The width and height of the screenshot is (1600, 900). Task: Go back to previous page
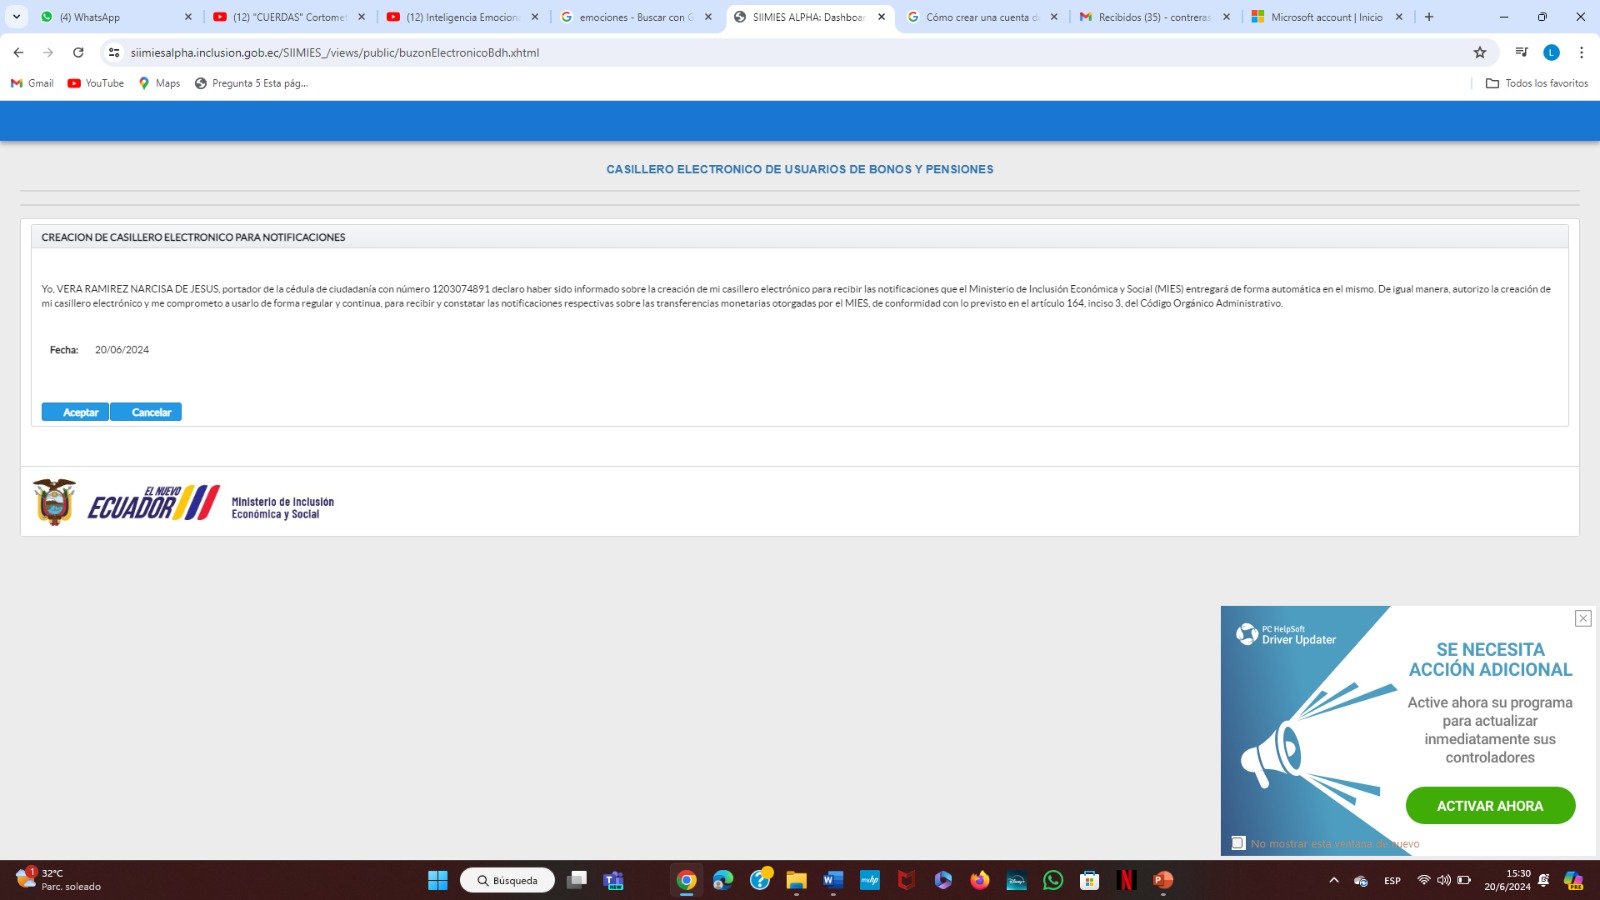pyautogui.click(x=18, y=53)
